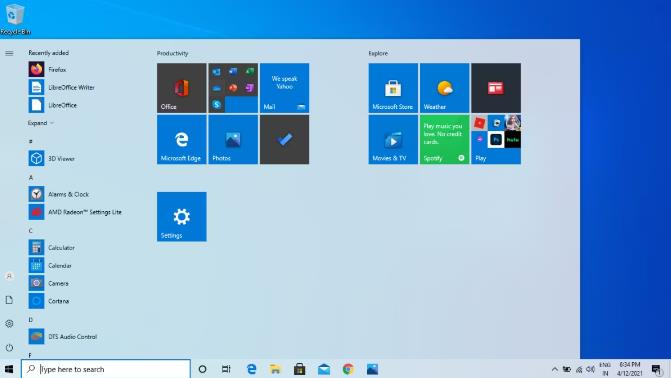This screenshot has width=671, height=378.
Task: Open Settings gear in Start sidebar
Action: coord(9,324)
